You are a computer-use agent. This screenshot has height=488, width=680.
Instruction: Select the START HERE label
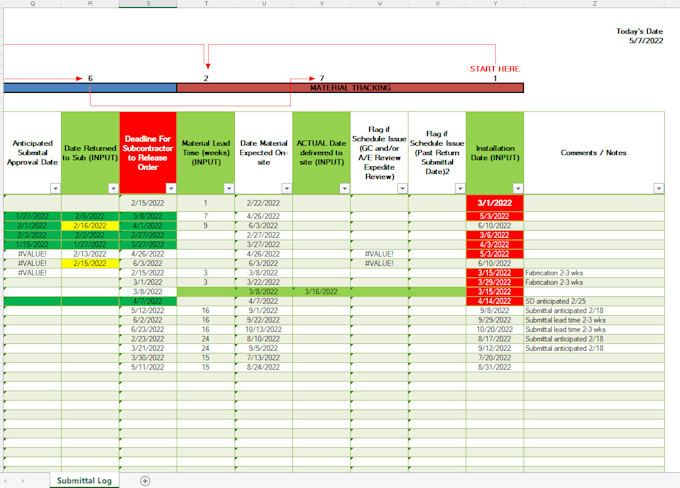click(495, 69)
